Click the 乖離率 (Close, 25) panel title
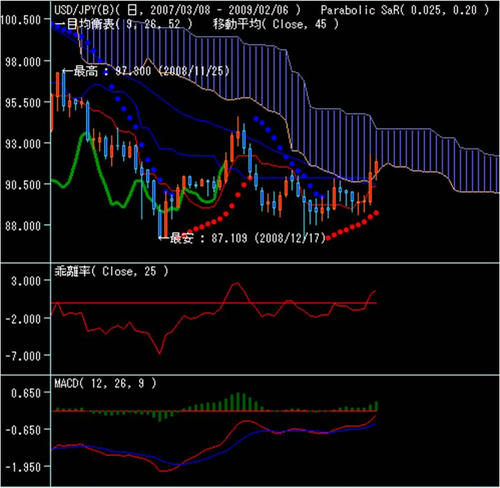Screen dimensions: 500x488 pos(111,271)
